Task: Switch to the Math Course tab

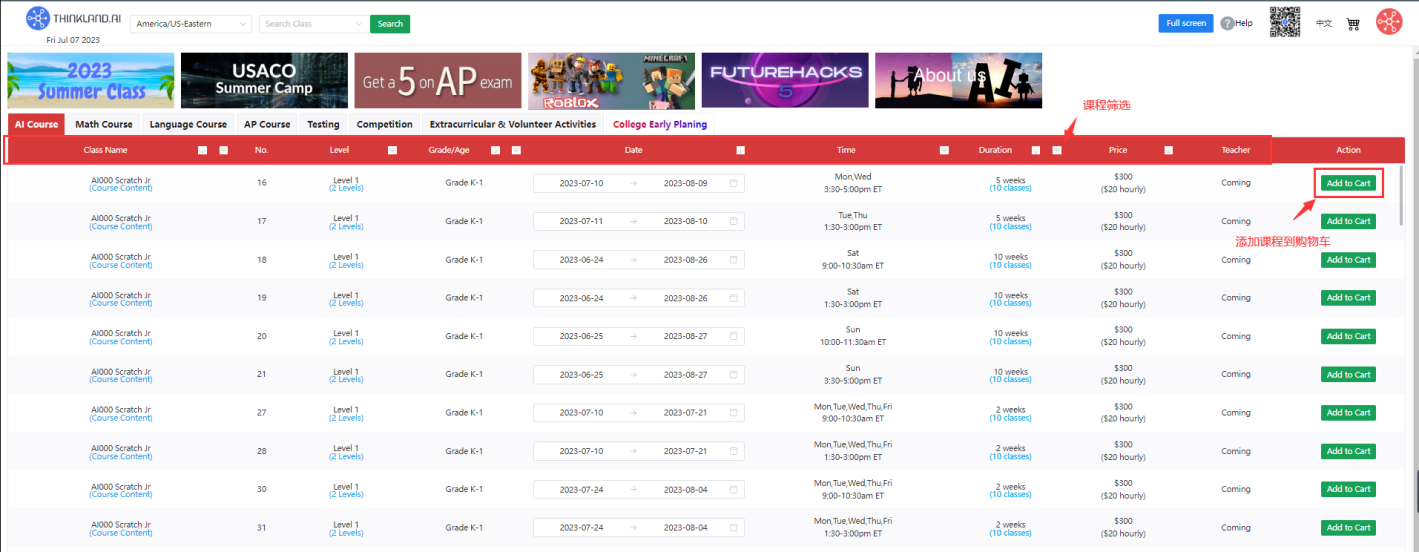Action: pyautogui.click(x=104, y=125)
